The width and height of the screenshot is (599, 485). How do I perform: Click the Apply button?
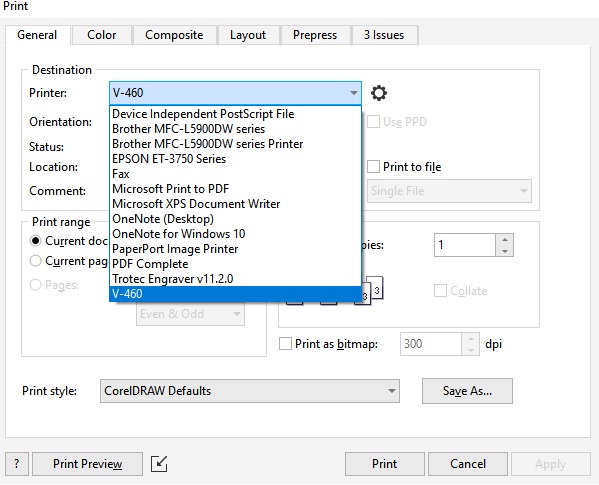550,464
